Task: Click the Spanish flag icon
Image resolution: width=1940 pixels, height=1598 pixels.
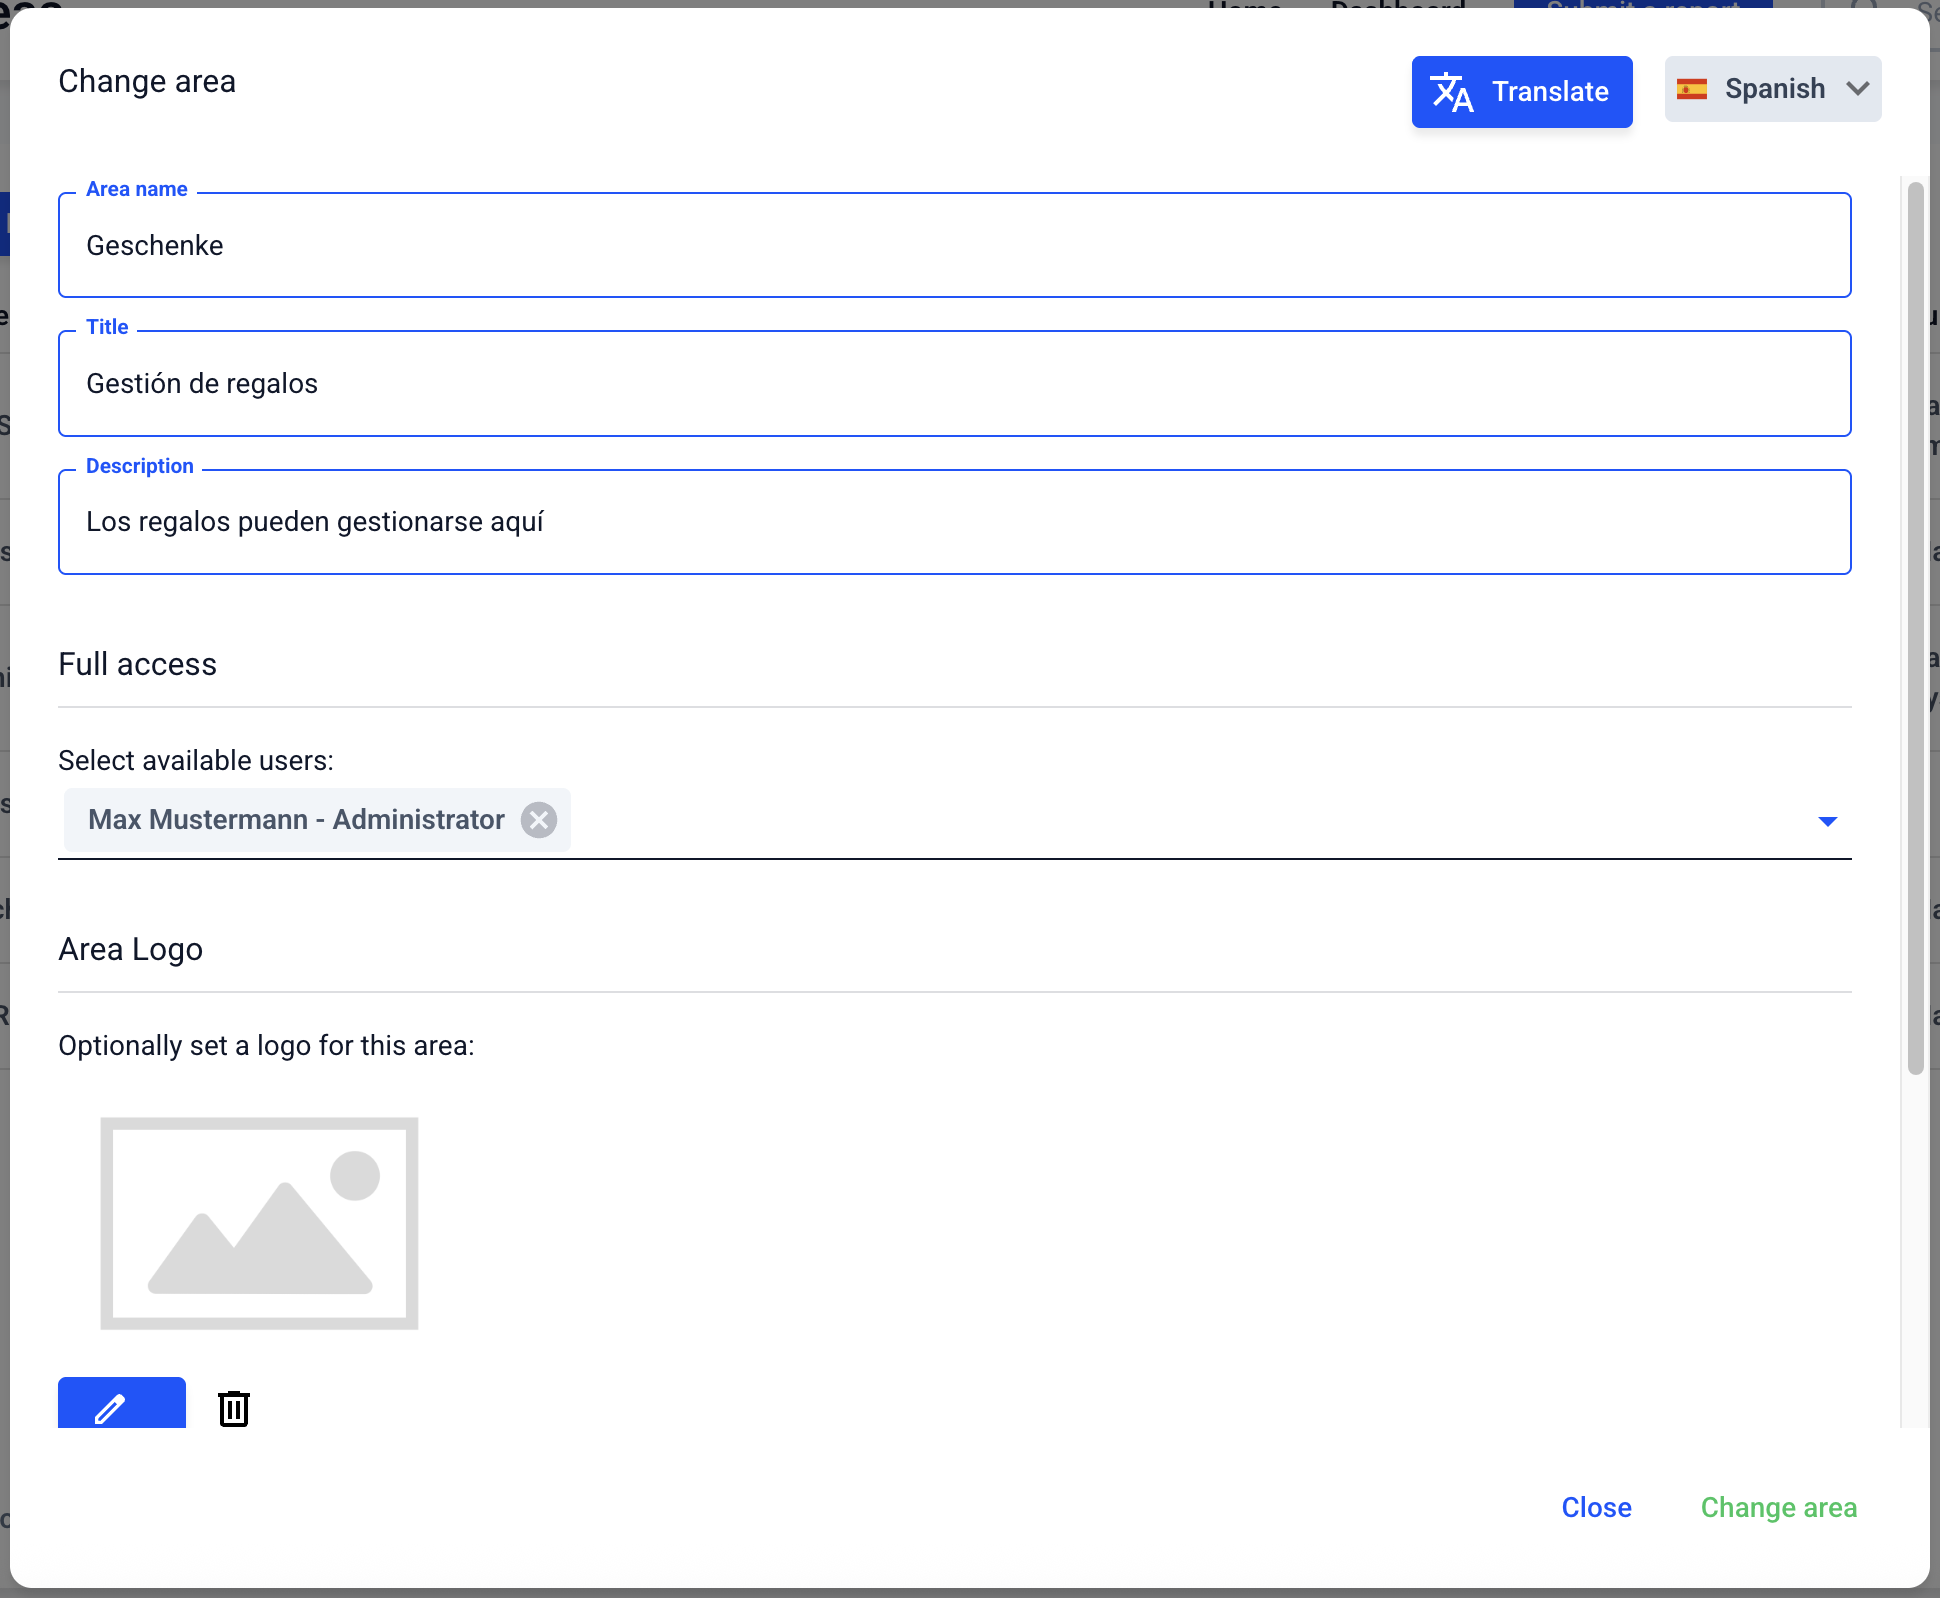Action: point(1691,89)
